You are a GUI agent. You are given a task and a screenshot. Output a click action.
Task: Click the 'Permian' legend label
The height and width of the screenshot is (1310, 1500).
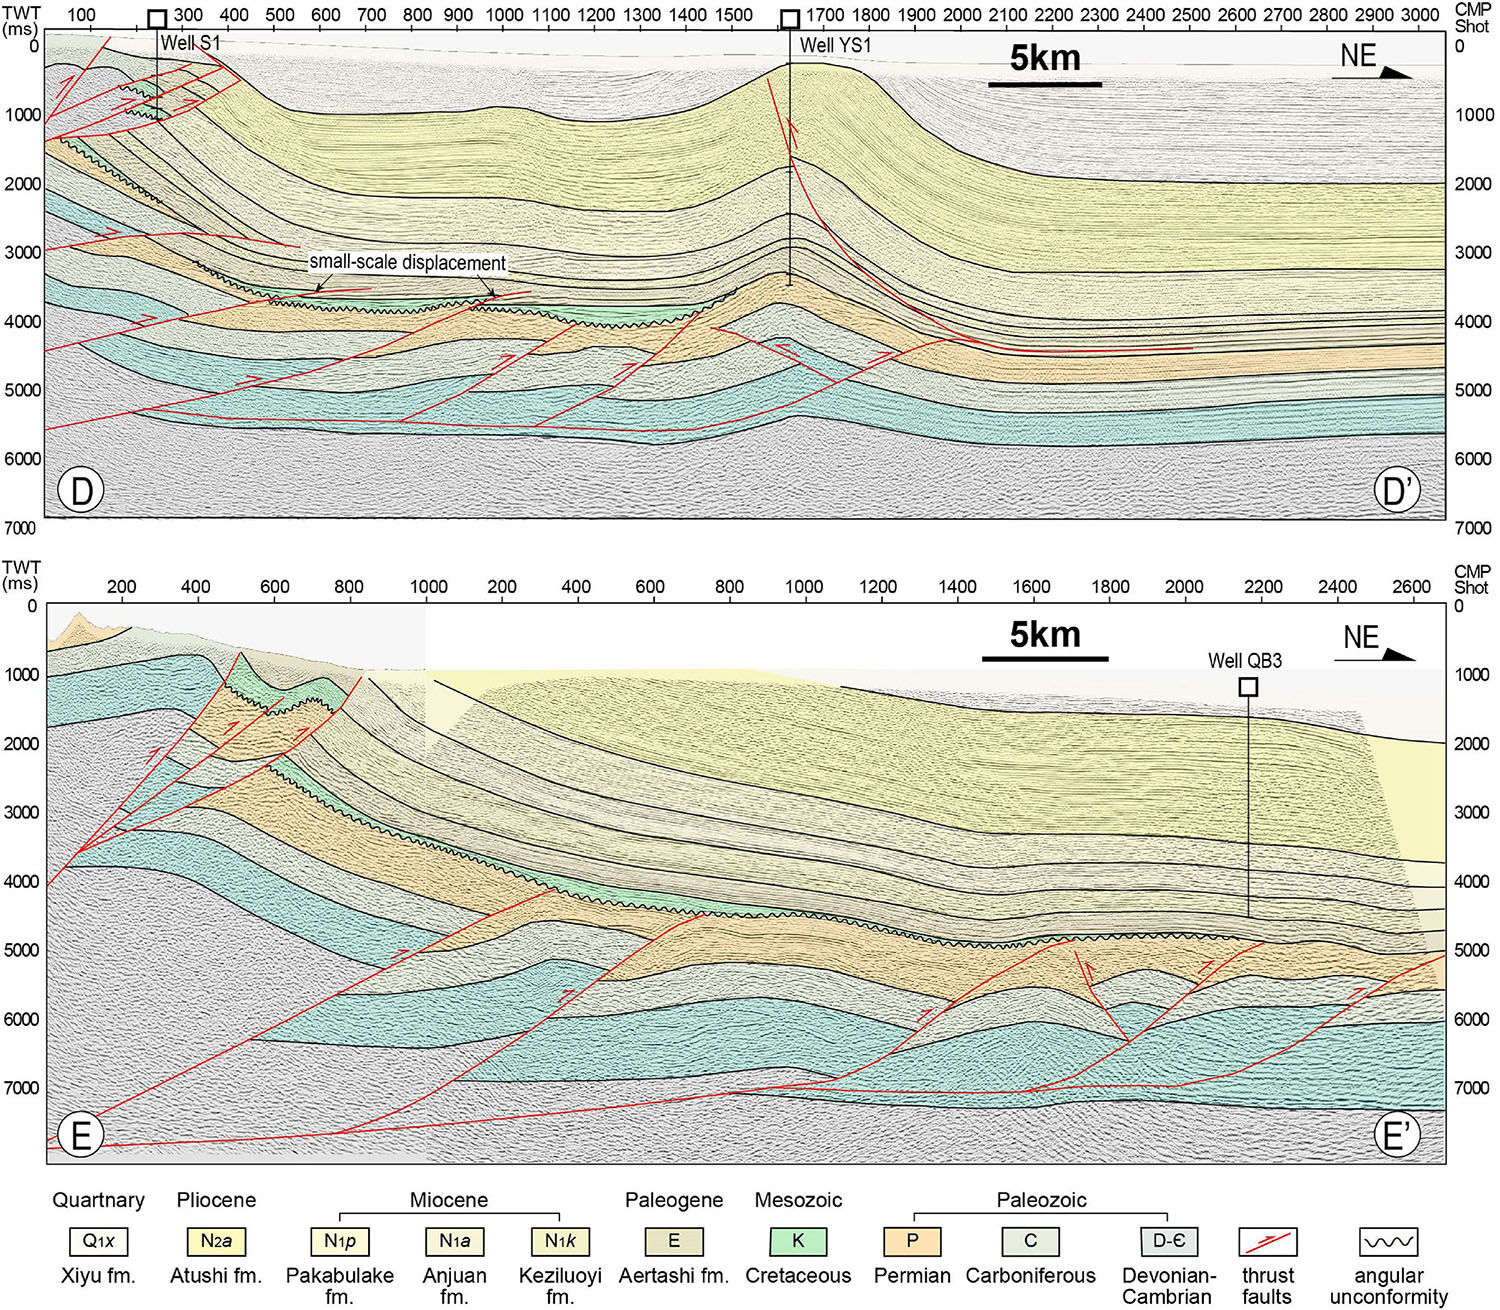click(x=912, y=1276)
